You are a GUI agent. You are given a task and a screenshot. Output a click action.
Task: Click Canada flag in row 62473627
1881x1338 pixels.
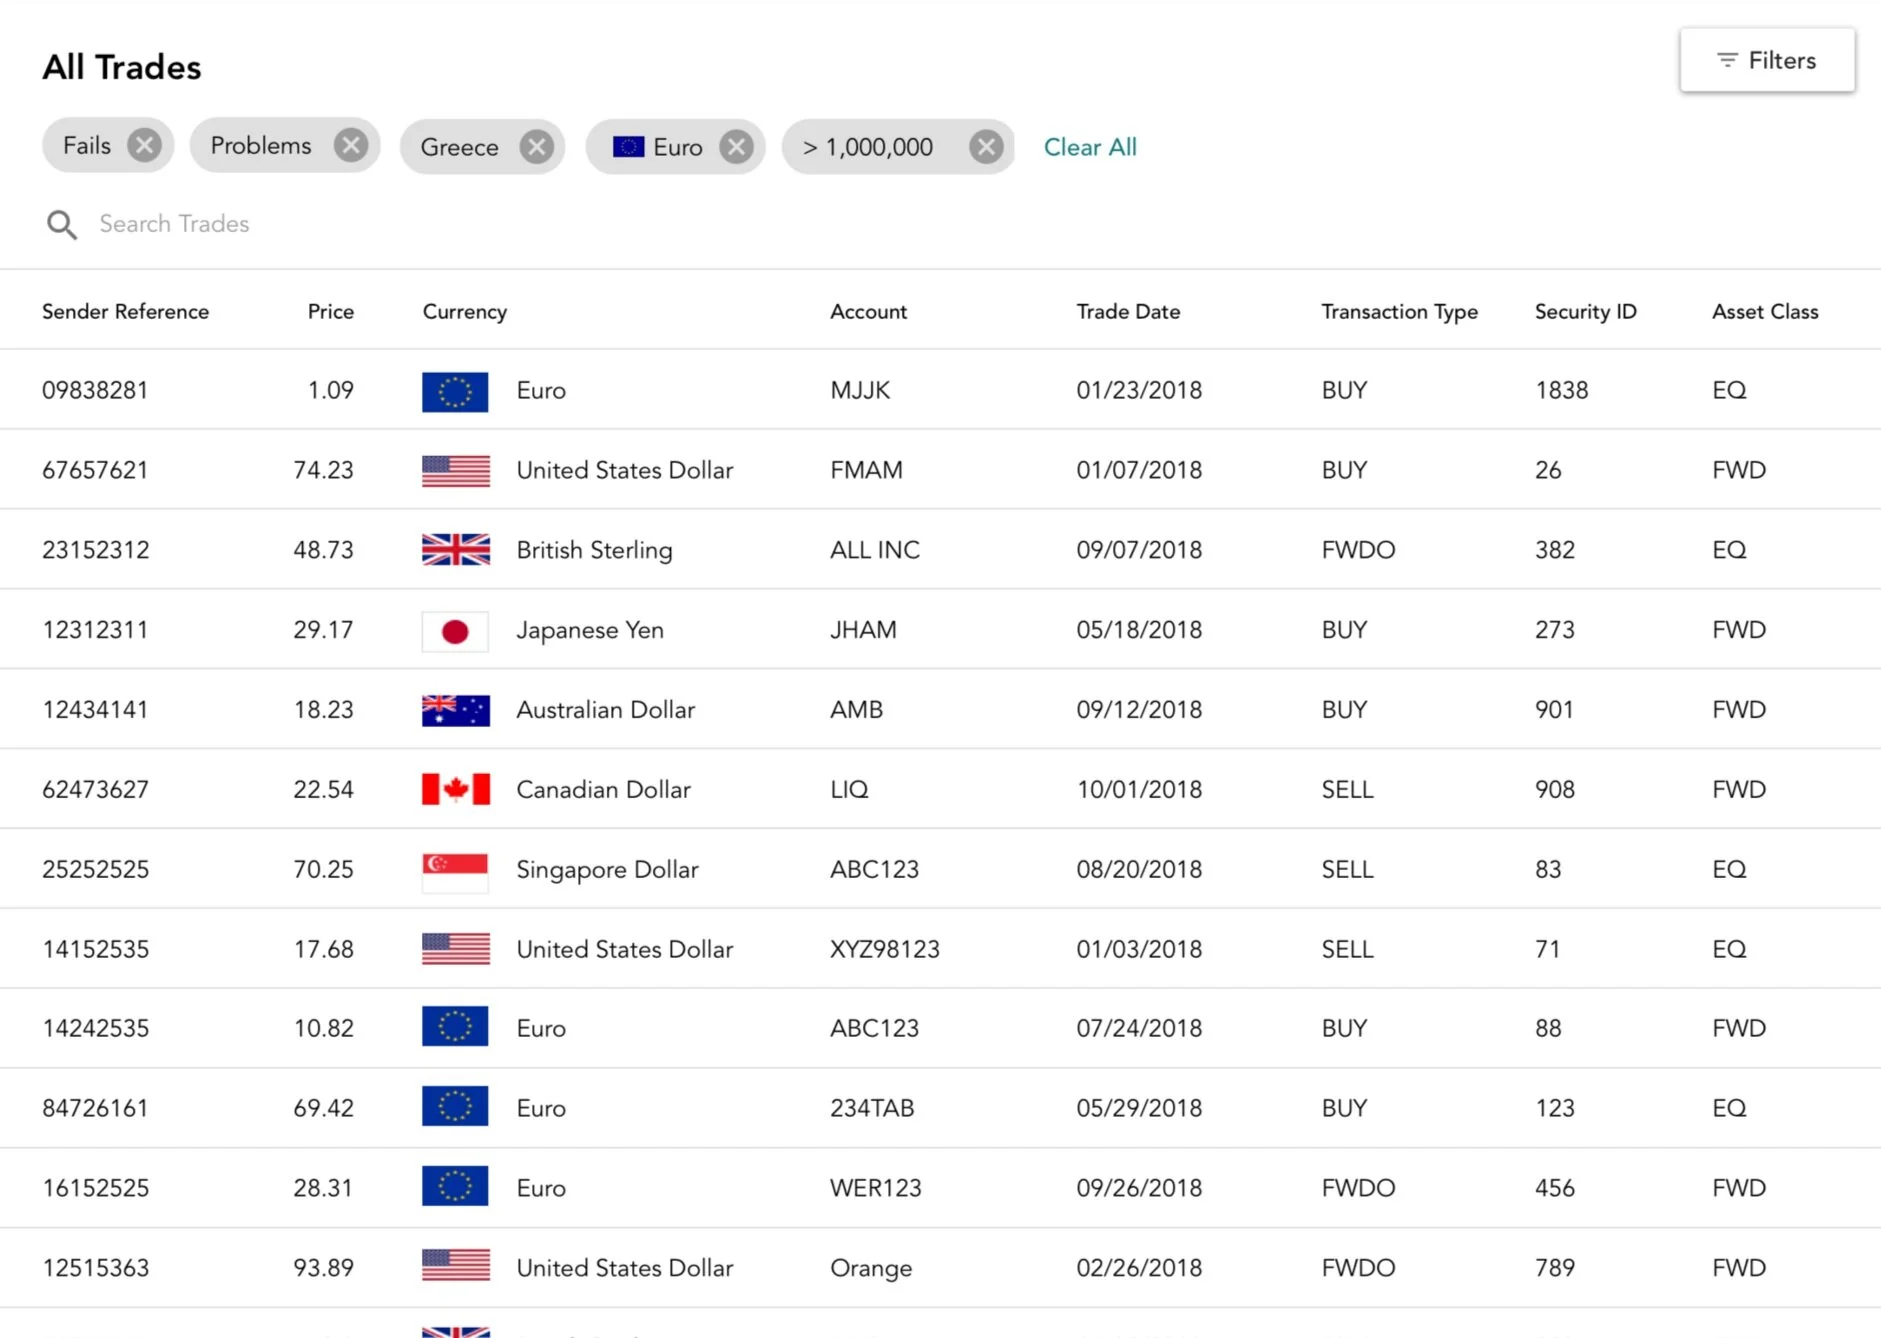(x=456, y=790)
